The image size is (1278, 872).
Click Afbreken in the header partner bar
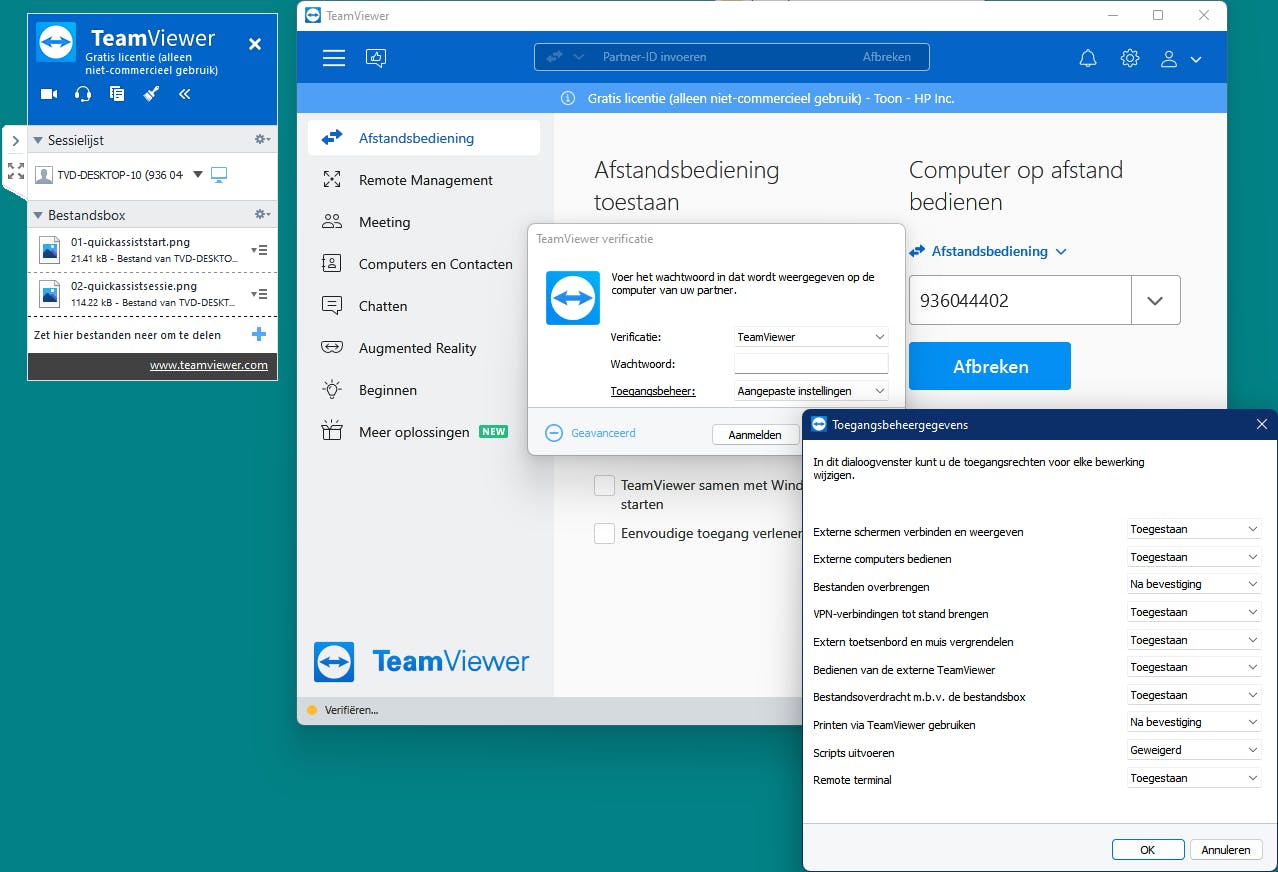click(887, 57)
